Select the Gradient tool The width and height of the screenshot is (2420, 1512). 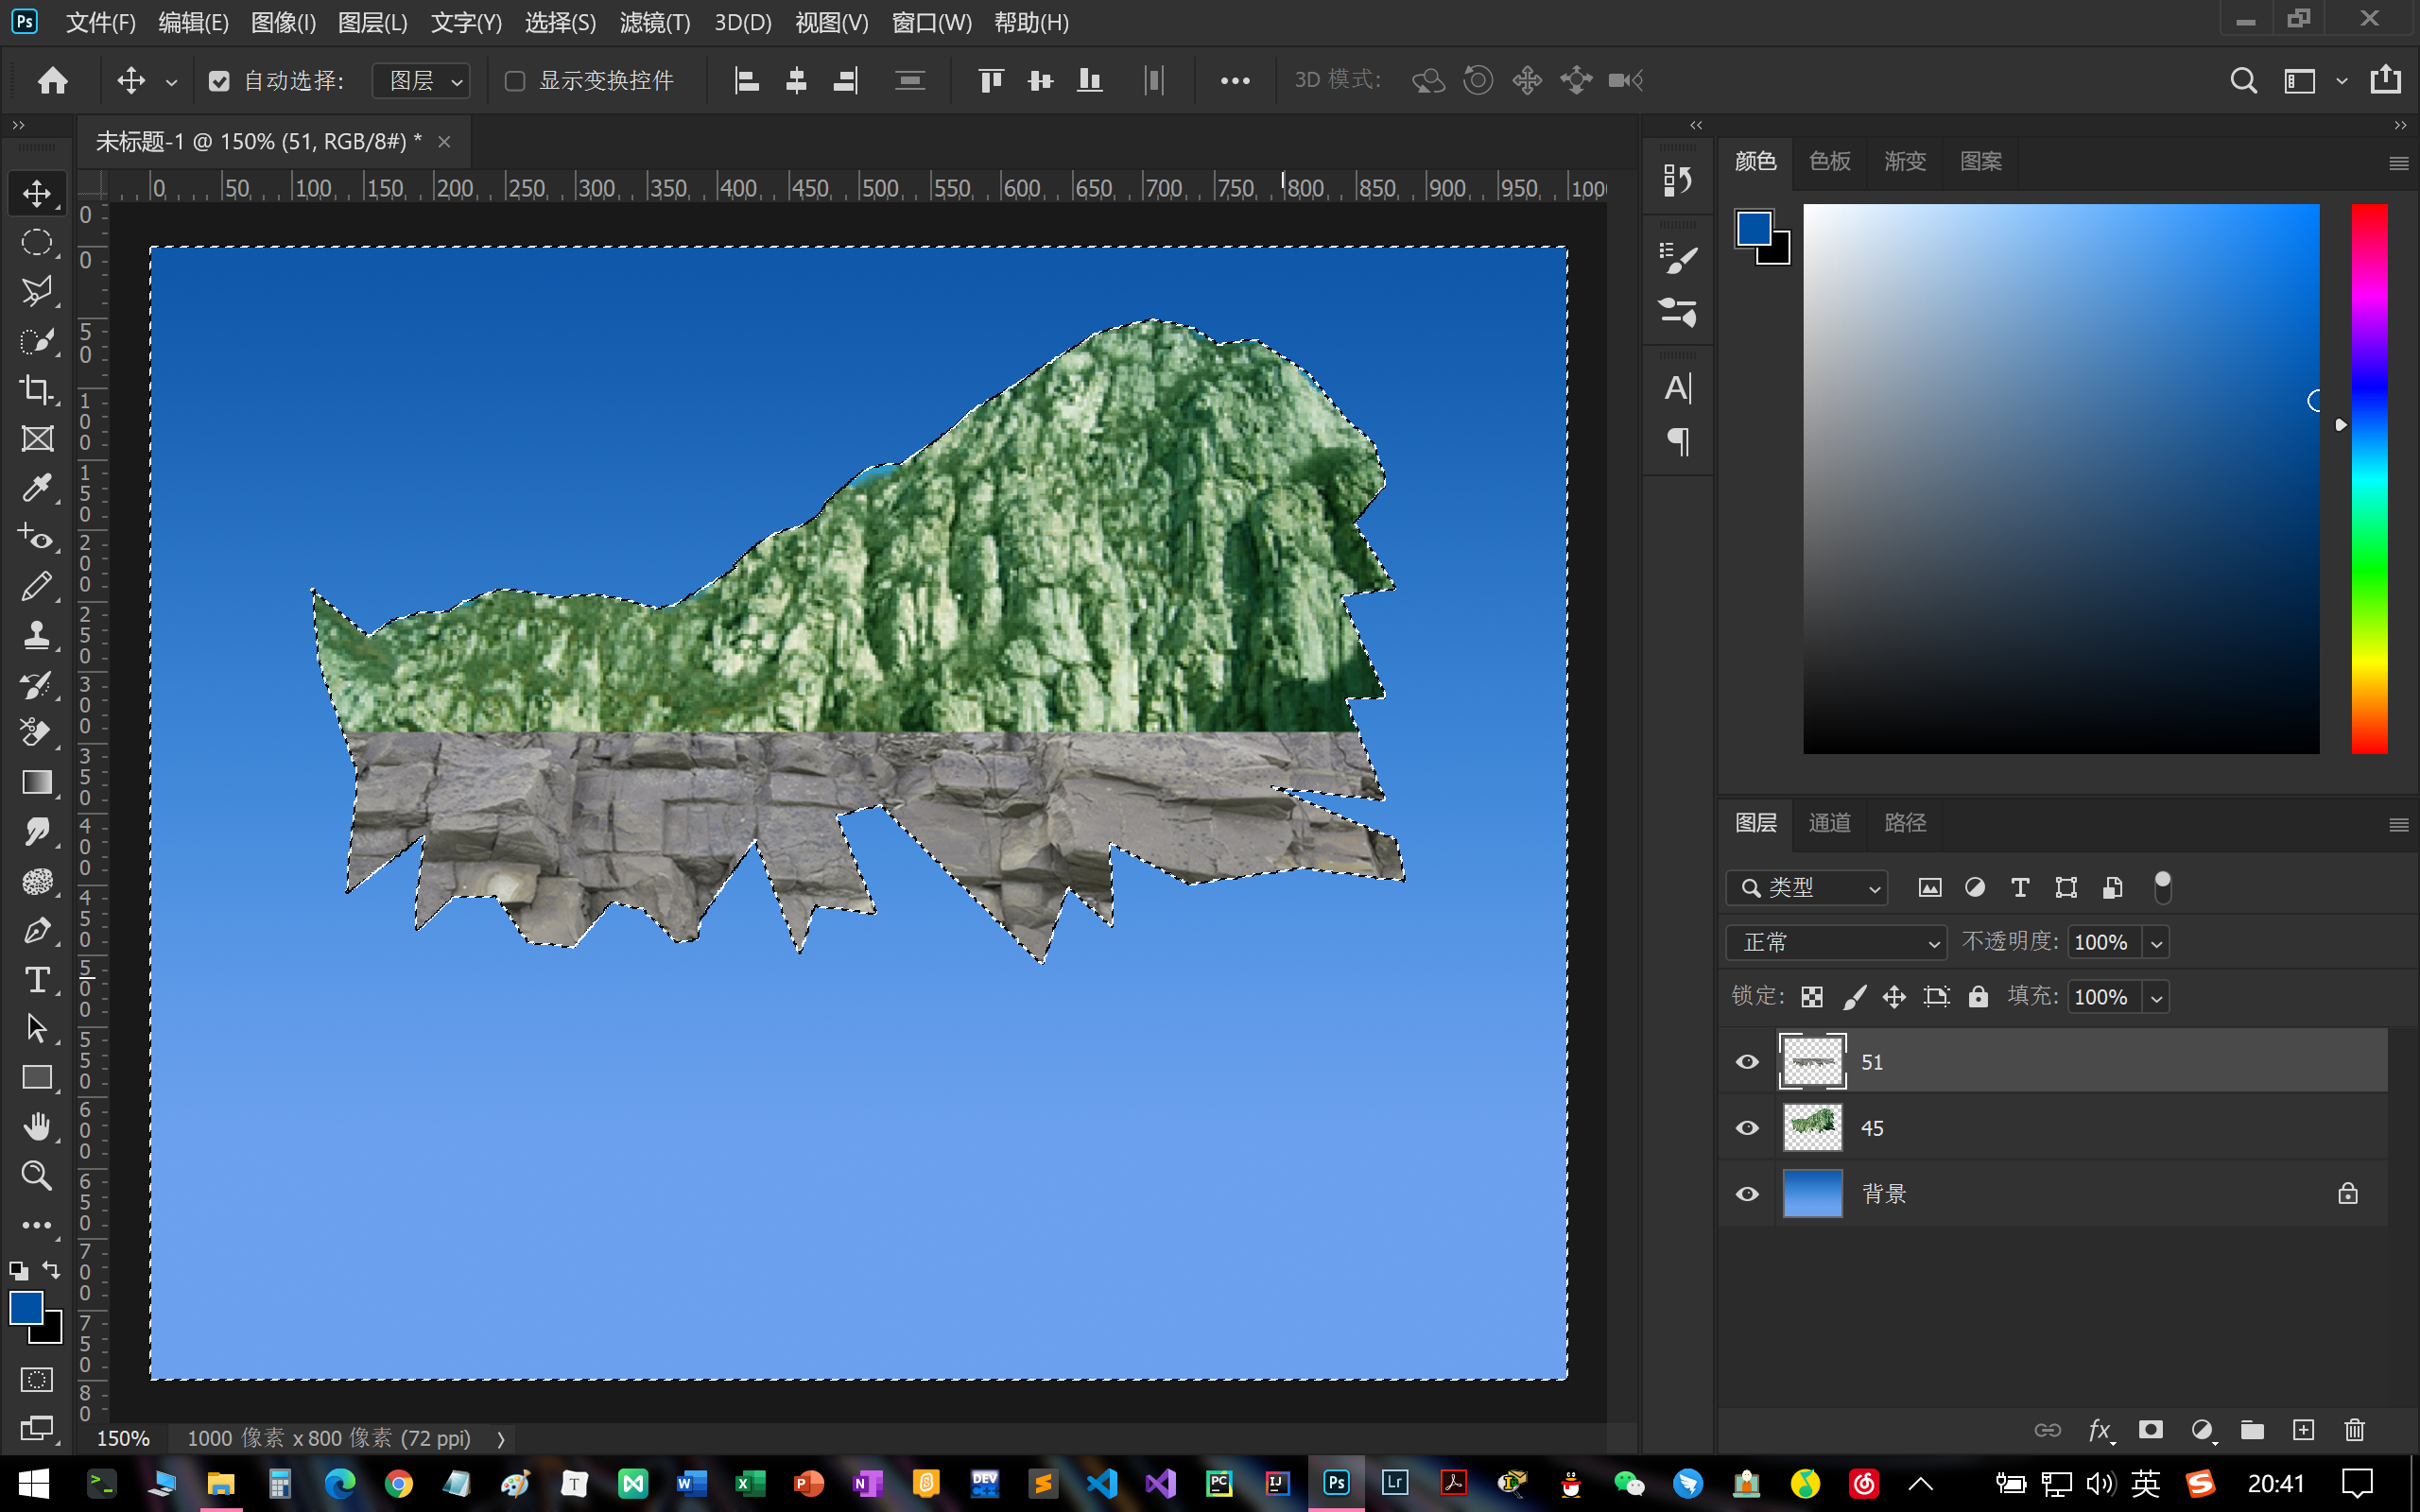pyautogui.click(x=37, y=783)
